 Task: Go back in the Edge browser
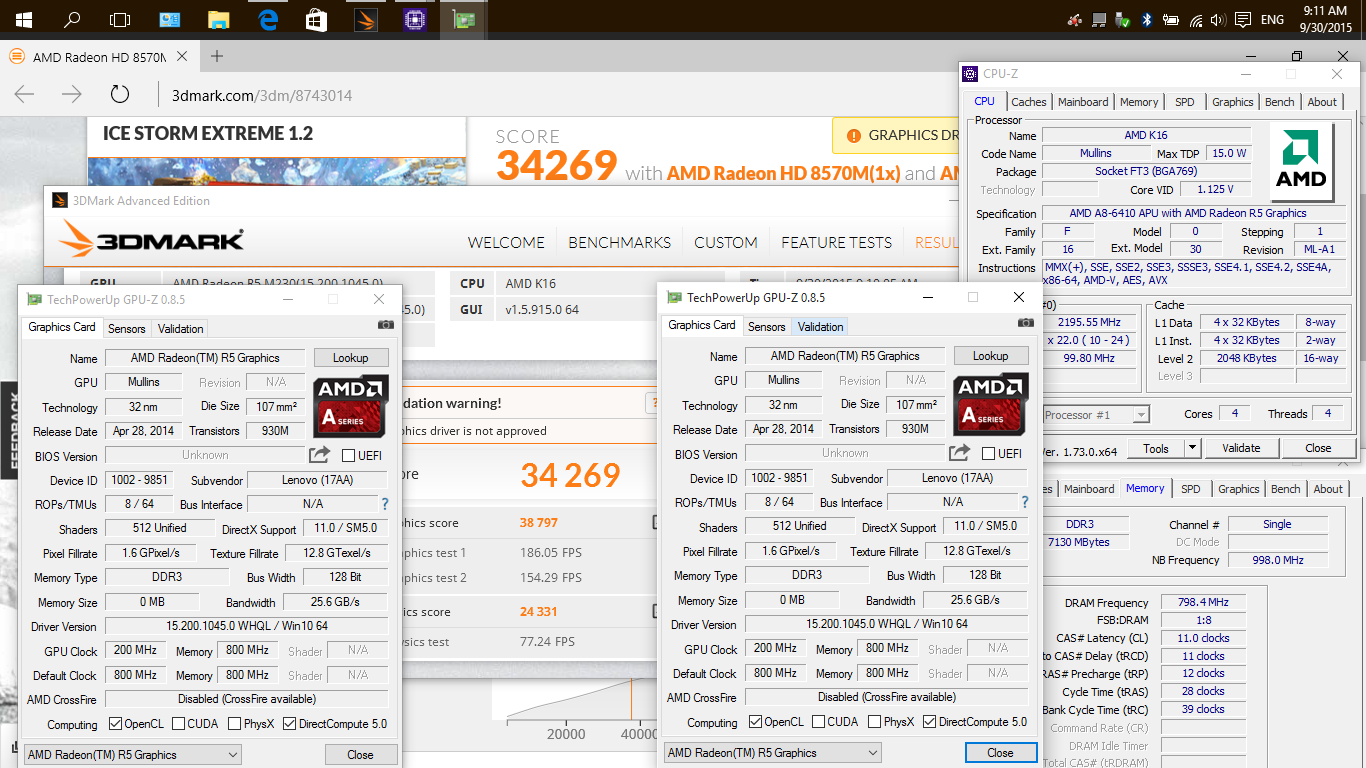24,95
